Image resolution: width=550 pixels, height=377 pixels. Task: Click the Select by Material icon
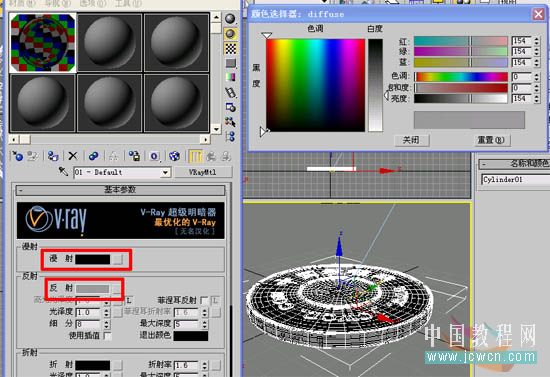coord(230,122)
